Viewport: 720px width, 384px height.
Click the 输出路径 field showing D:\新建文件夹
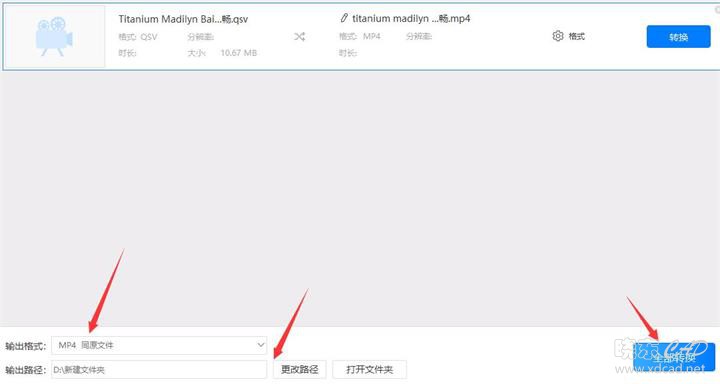[159, 369]
